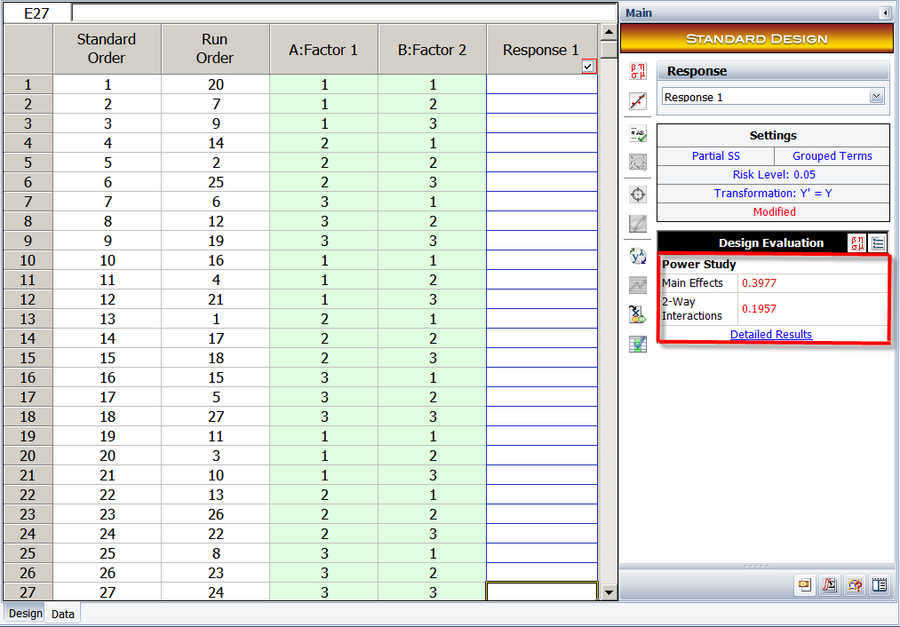Open the Plot icon with red line

click(x=637, y=101)
